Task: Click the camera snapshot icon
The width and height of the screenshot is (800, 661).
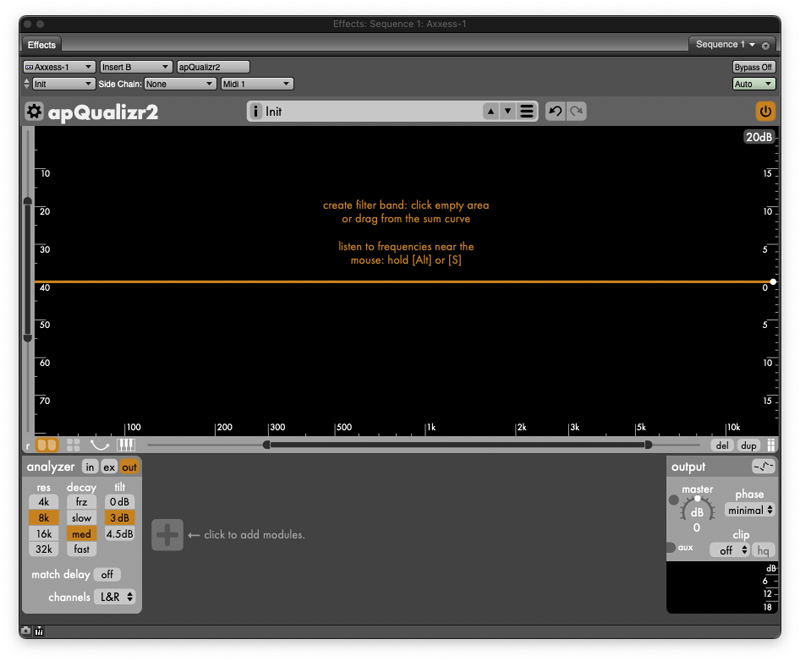Action: pos(26,631)
